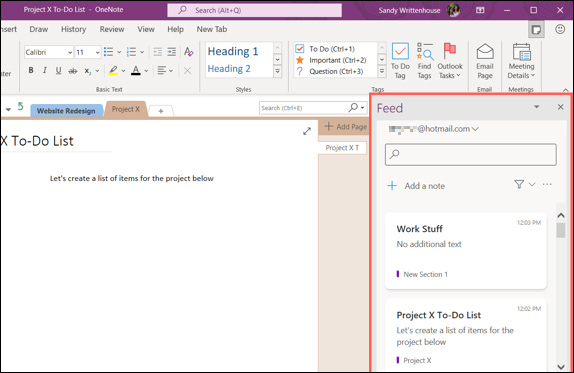The height and width of the screenshot is (373, 574).
Task: Click the filter funnel icon in Feed
Action: [x=519, y=184]
